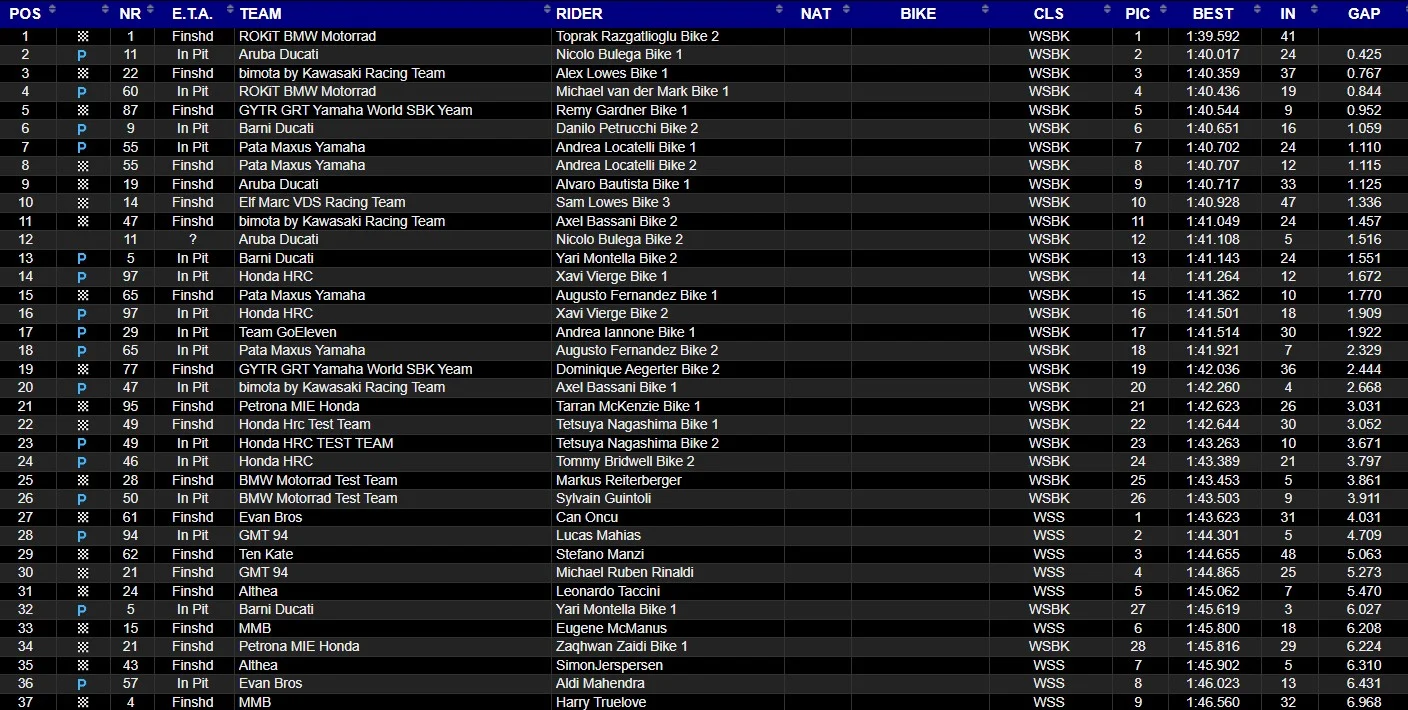Select the pit icon for Michael van der Mark

point(82,92)
